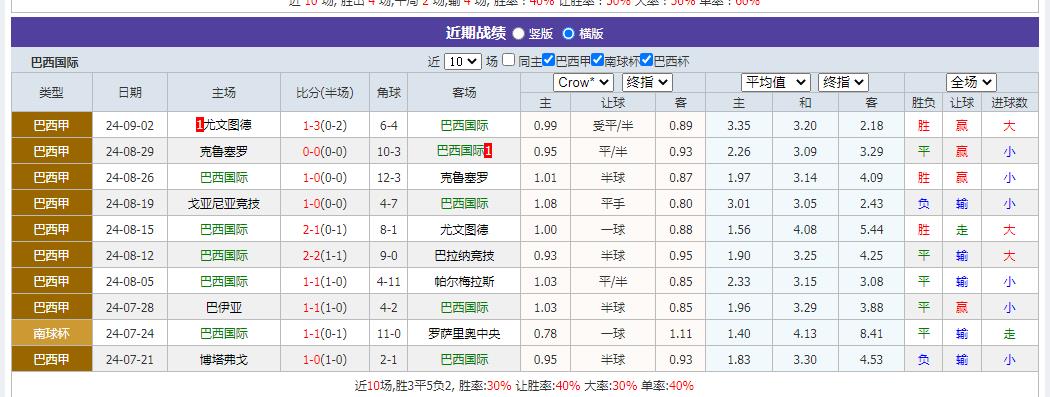This screenshot has width=1050, height=397.
Task: Click the 巴西甲 cell on 24-09-02 row
Action: point(52,125)
